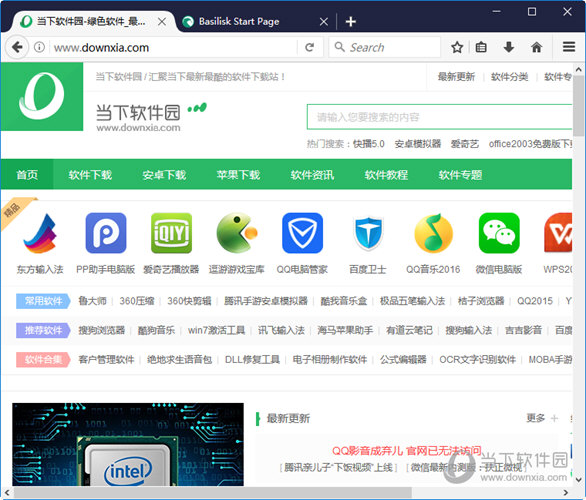Open the PP助手电脑版 icon

(106, 233)
